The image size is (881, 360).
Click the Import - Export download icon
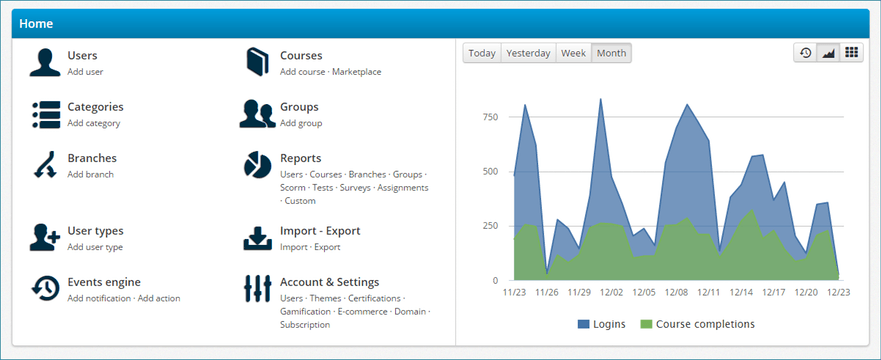tap(258, 238)
